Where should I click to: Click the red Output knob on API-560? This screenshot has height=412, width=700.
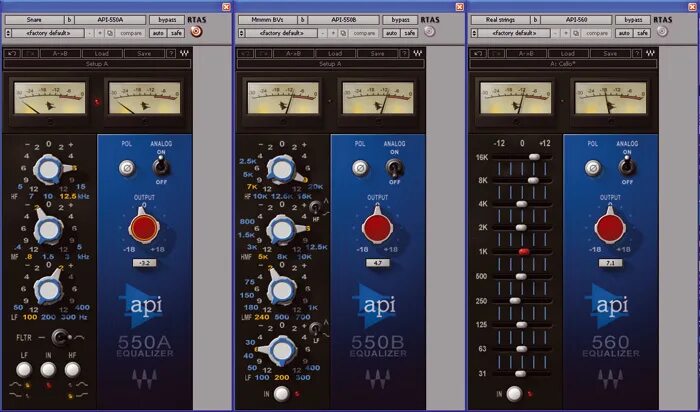pos(610,228)
